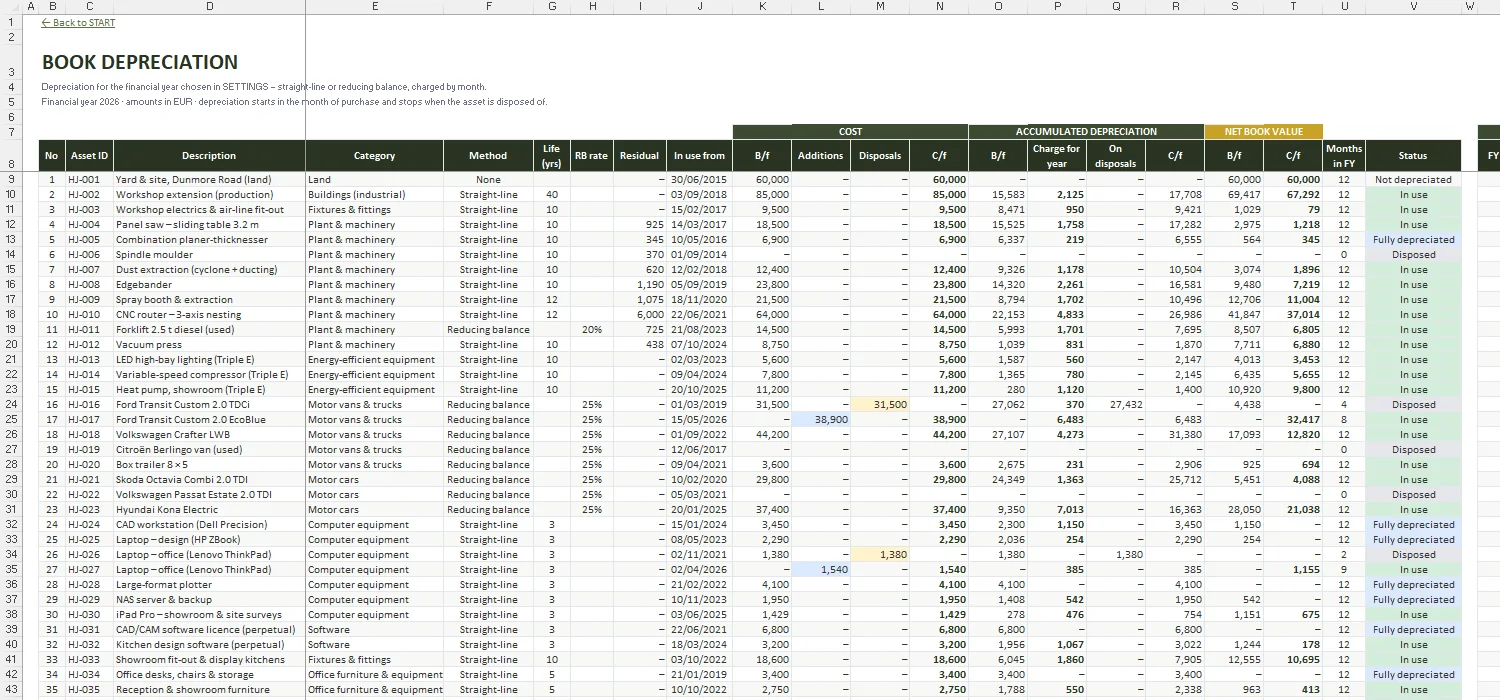Select Panel saw – sliding table cell
Screen dimensions: 1500x700
click(209, 225)
